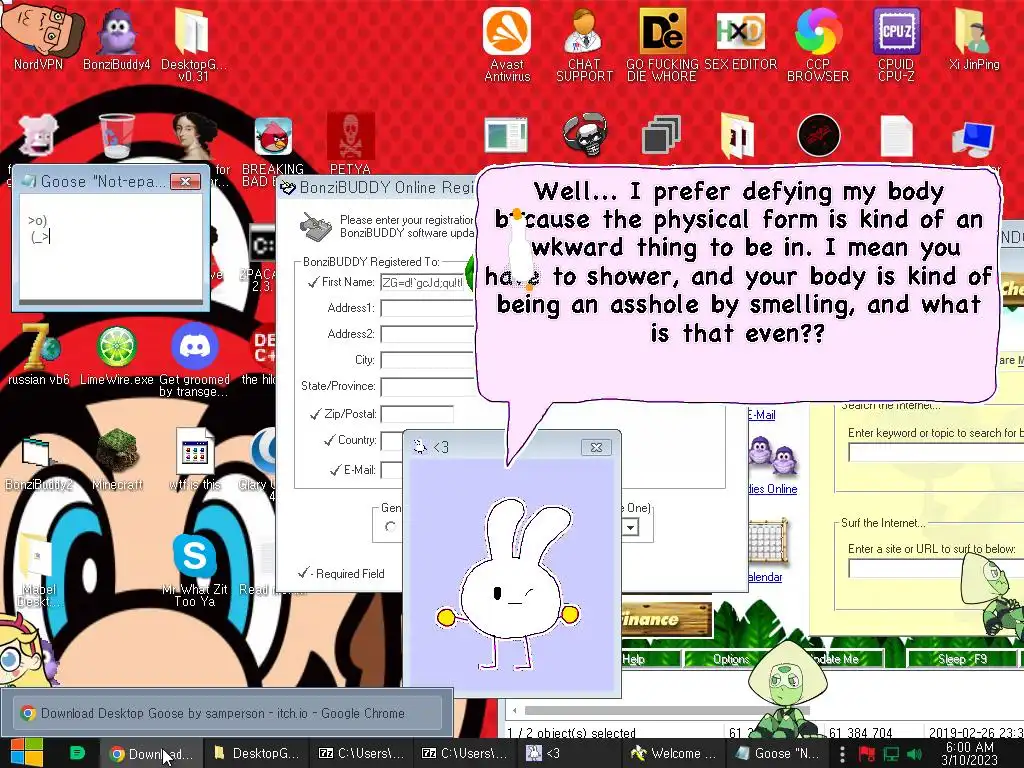Open the Calendar link
1024x768 pixels.
click(765, 577)
